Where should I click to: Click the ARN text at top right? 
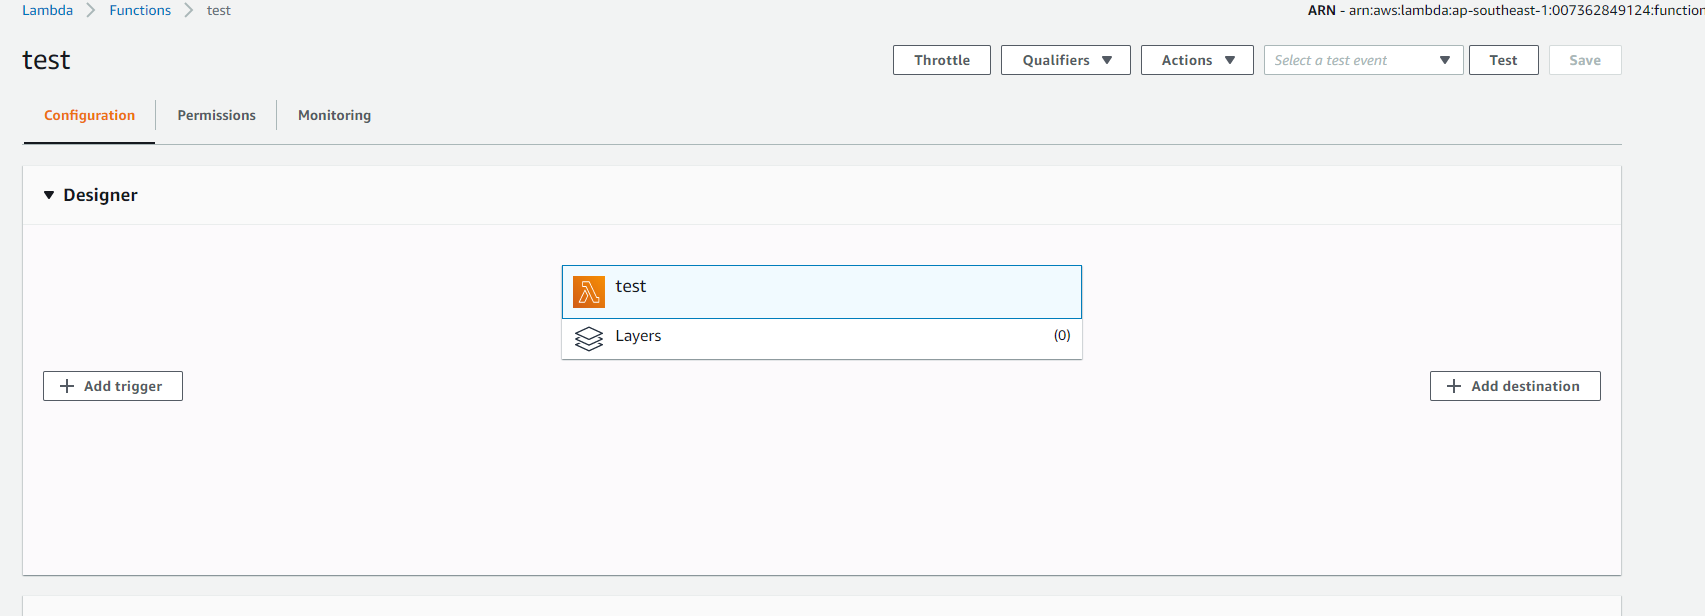[1505, 10]
